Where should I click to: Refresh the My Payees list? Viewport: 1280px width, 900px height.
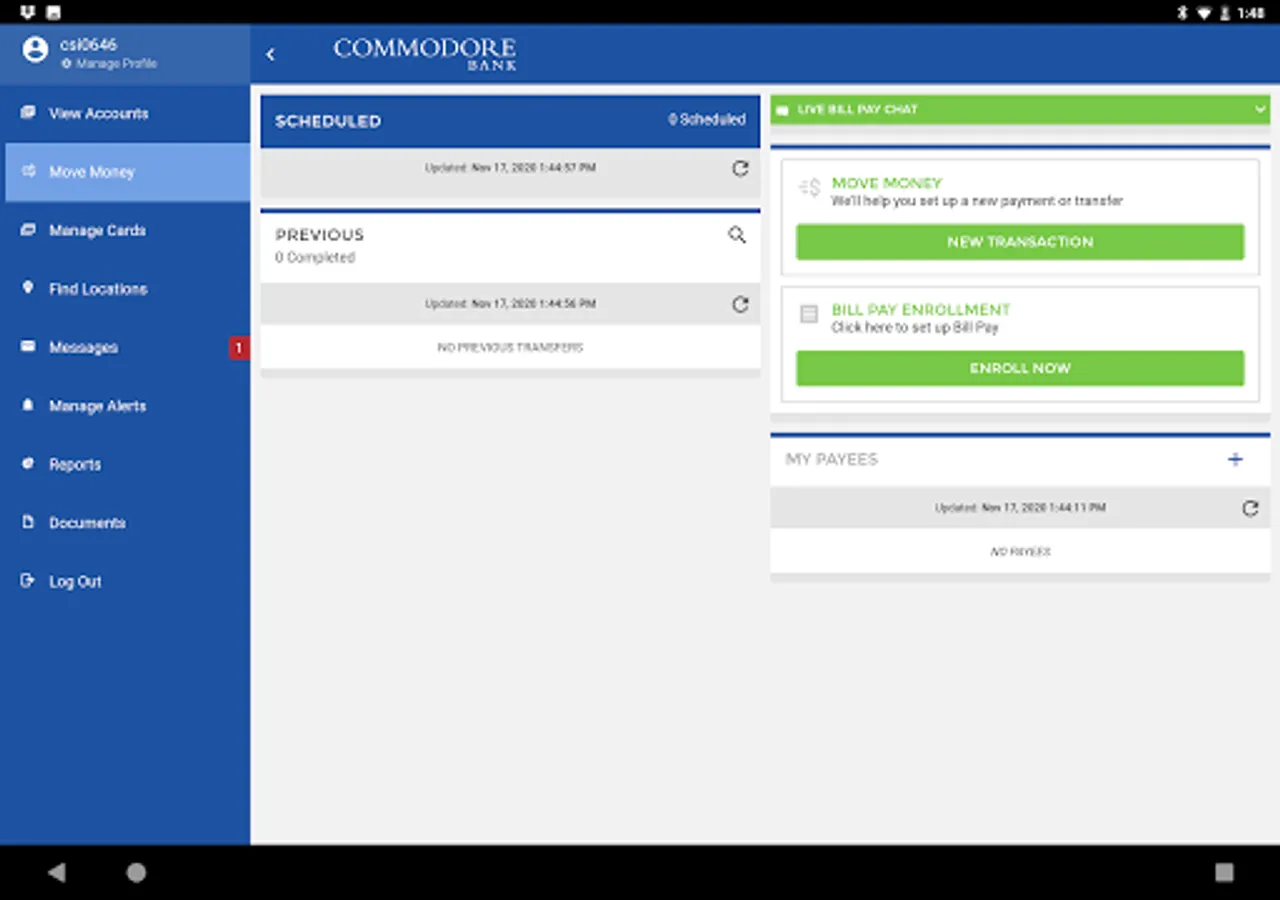(1250, 508)
